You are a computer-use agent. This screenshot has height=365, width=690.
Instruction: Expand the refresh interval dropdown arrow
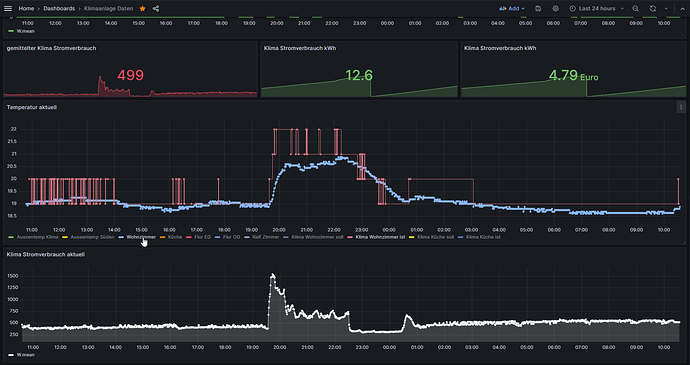point(666,8)
